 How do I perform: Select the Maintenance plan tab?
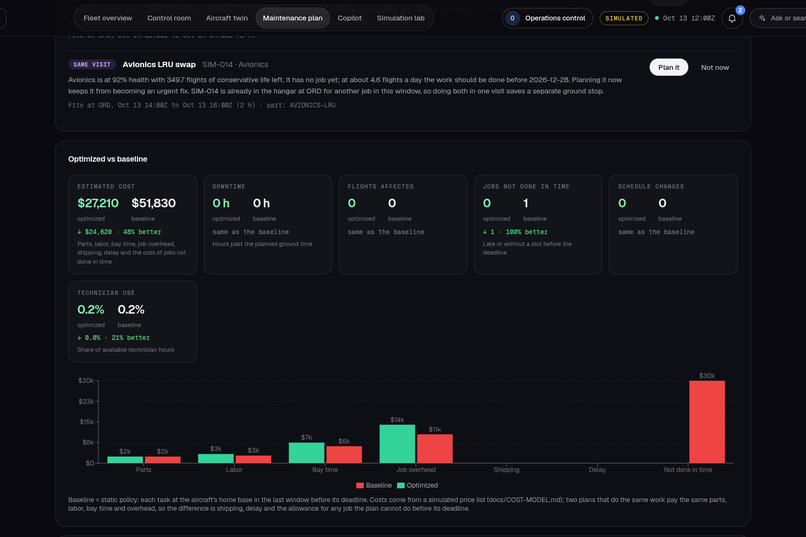click(292, 18)
